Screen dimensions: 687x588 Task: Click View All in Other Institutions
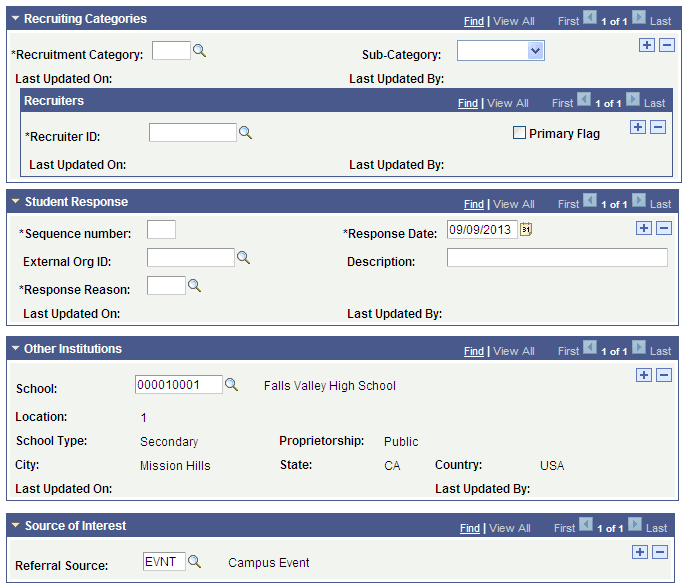[x=513, y=351]
